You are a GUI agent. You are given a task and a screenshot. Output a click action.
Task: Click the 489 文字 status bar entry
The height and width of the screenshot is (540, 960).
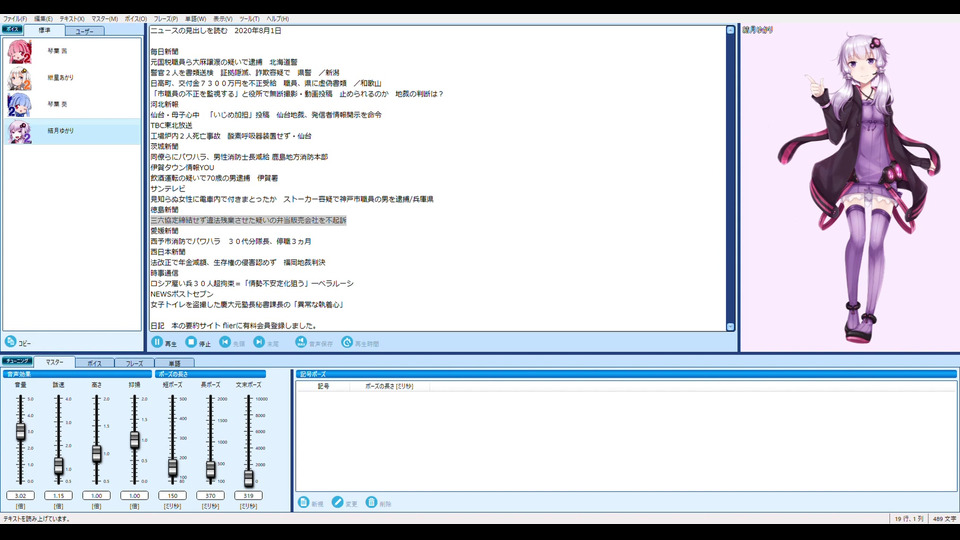tap(945, 519)
